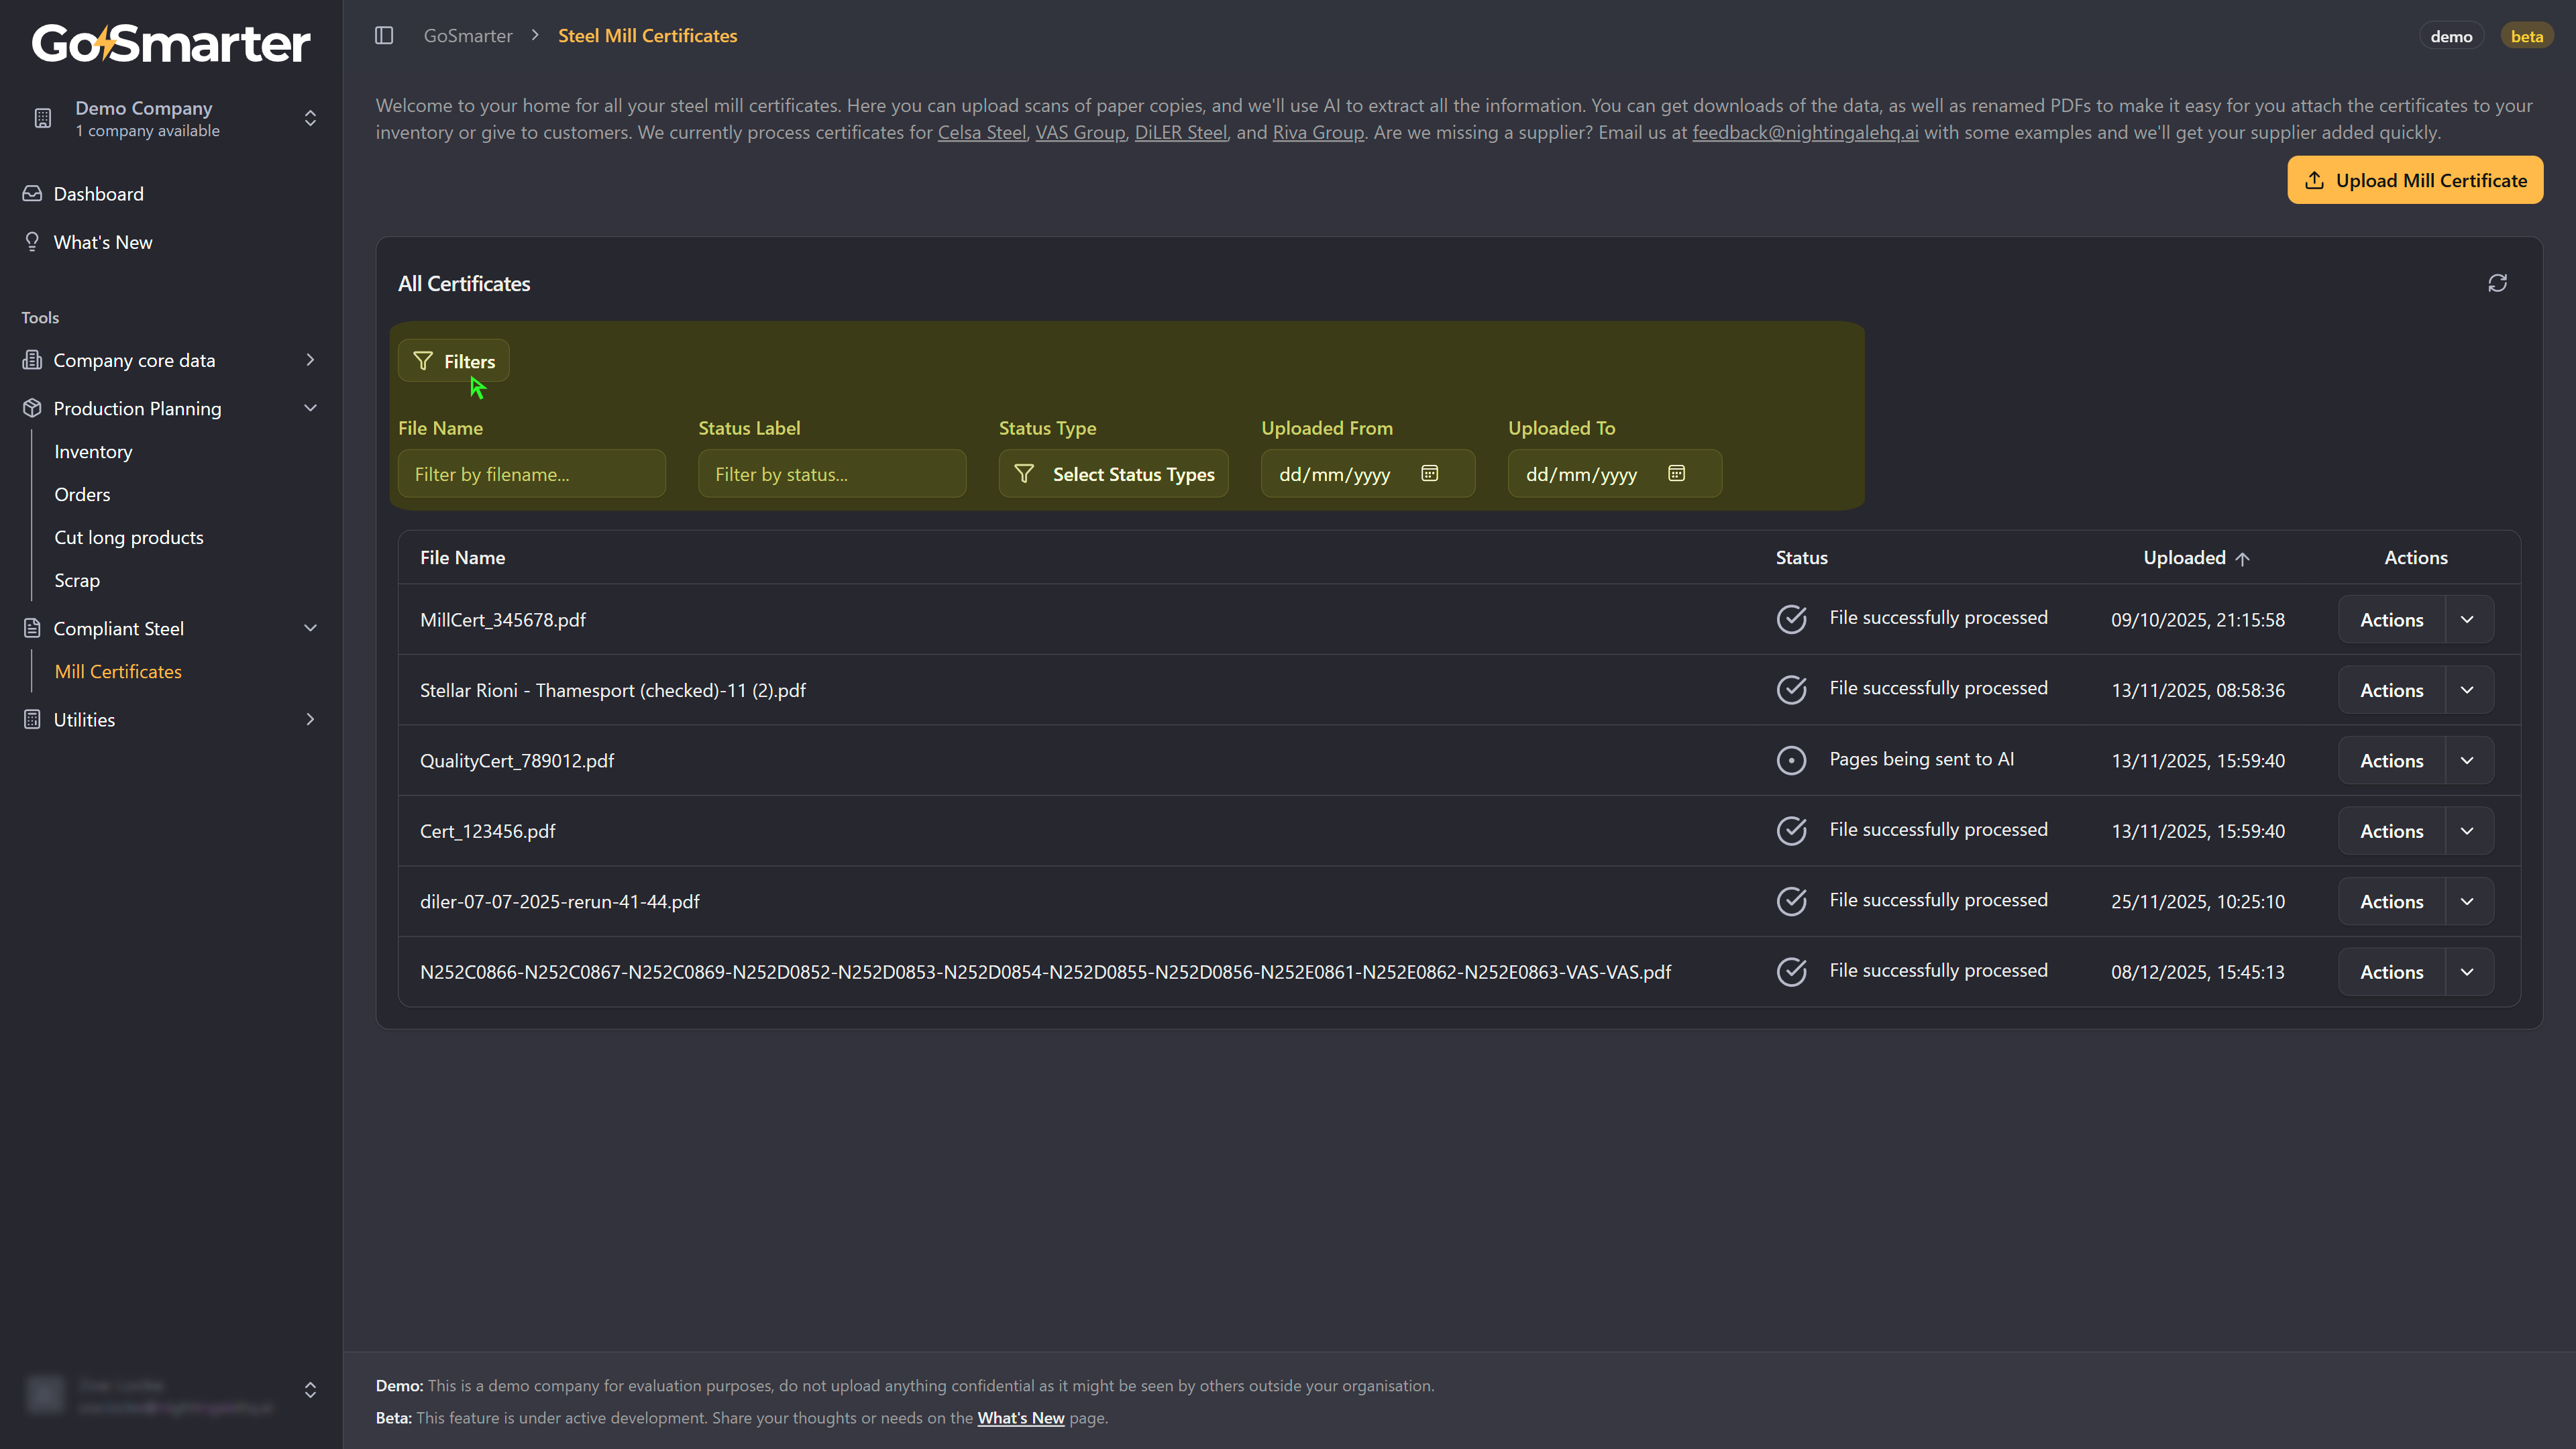Go to the Inventory menu item

click(x=93, y=452)
